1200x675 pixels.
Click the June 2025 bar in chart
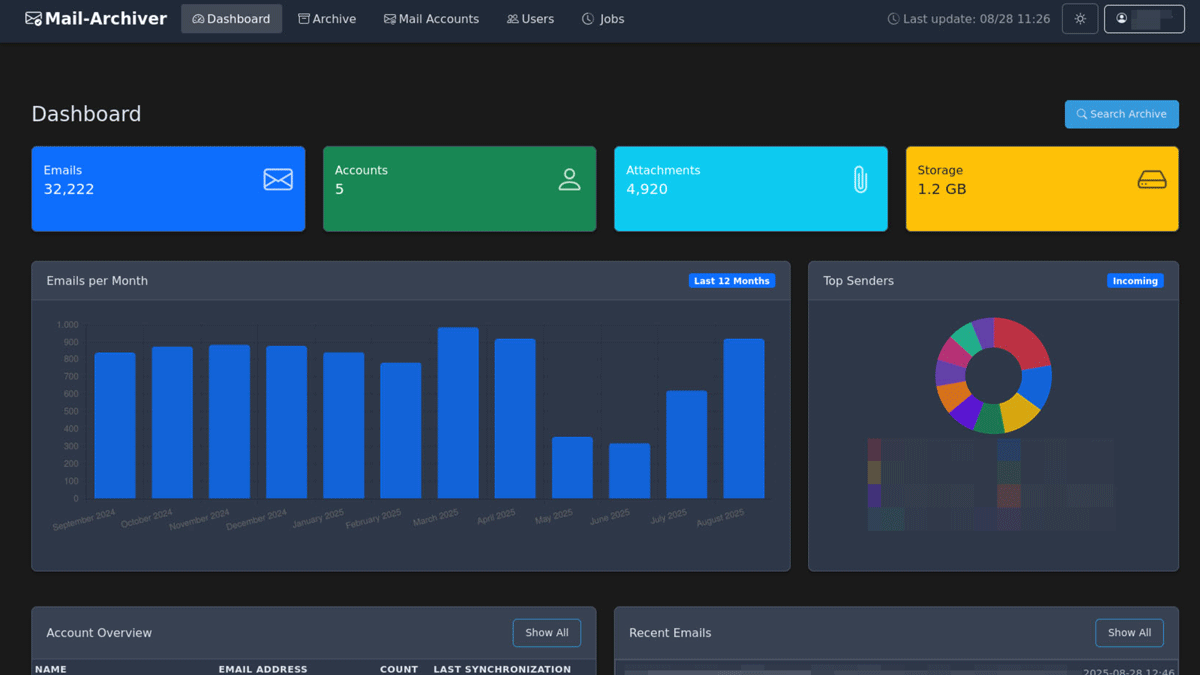point(629,471)
